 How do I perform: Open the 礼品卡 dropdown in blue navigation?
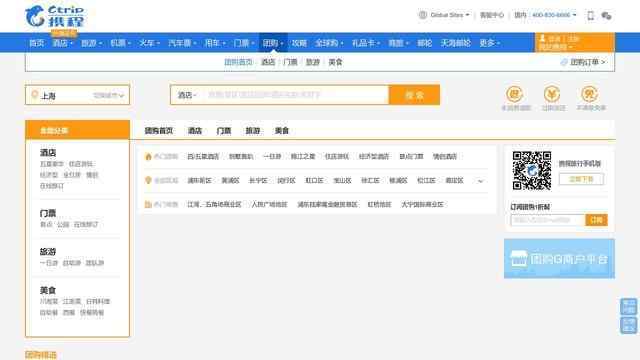[x=366, y=43]
